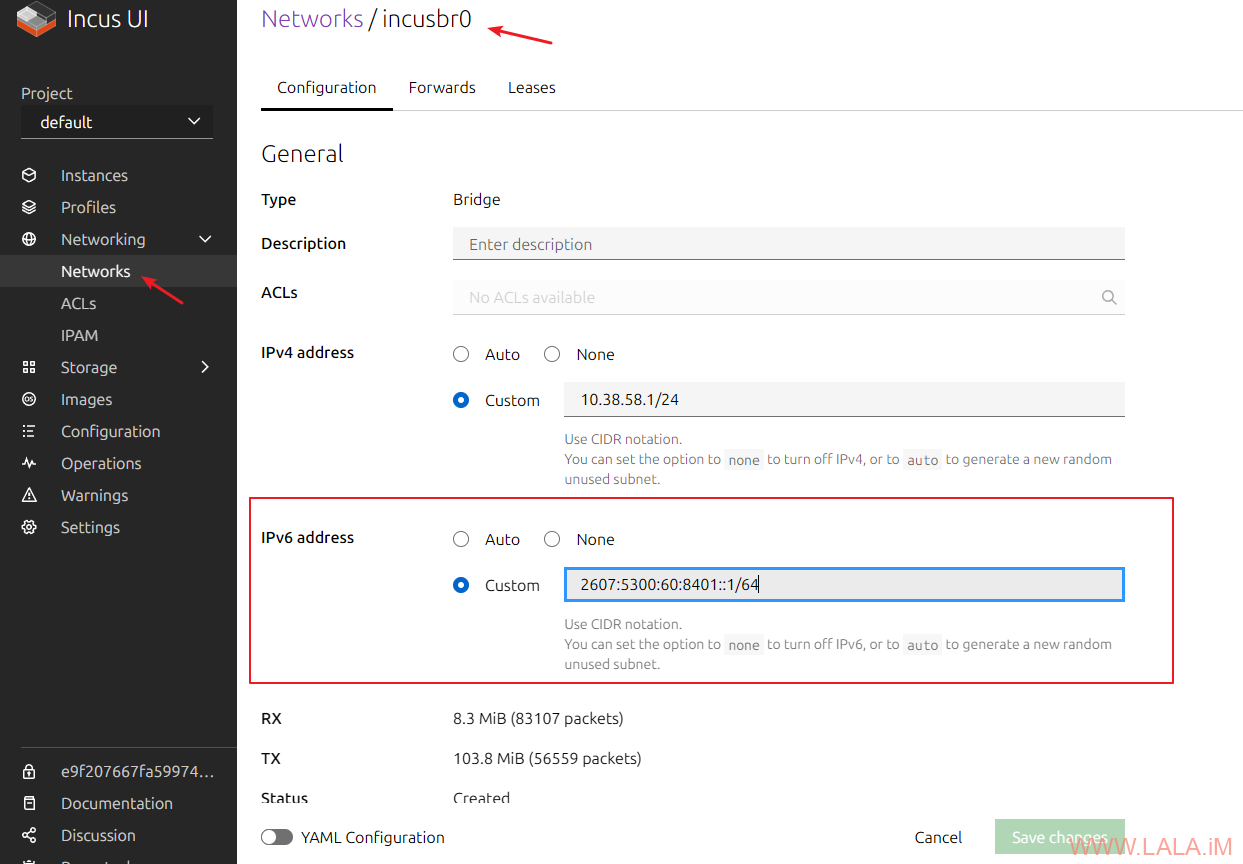
Task: Click the Storage grid icon
Action: pyautogui.click(x=29, y=367)
